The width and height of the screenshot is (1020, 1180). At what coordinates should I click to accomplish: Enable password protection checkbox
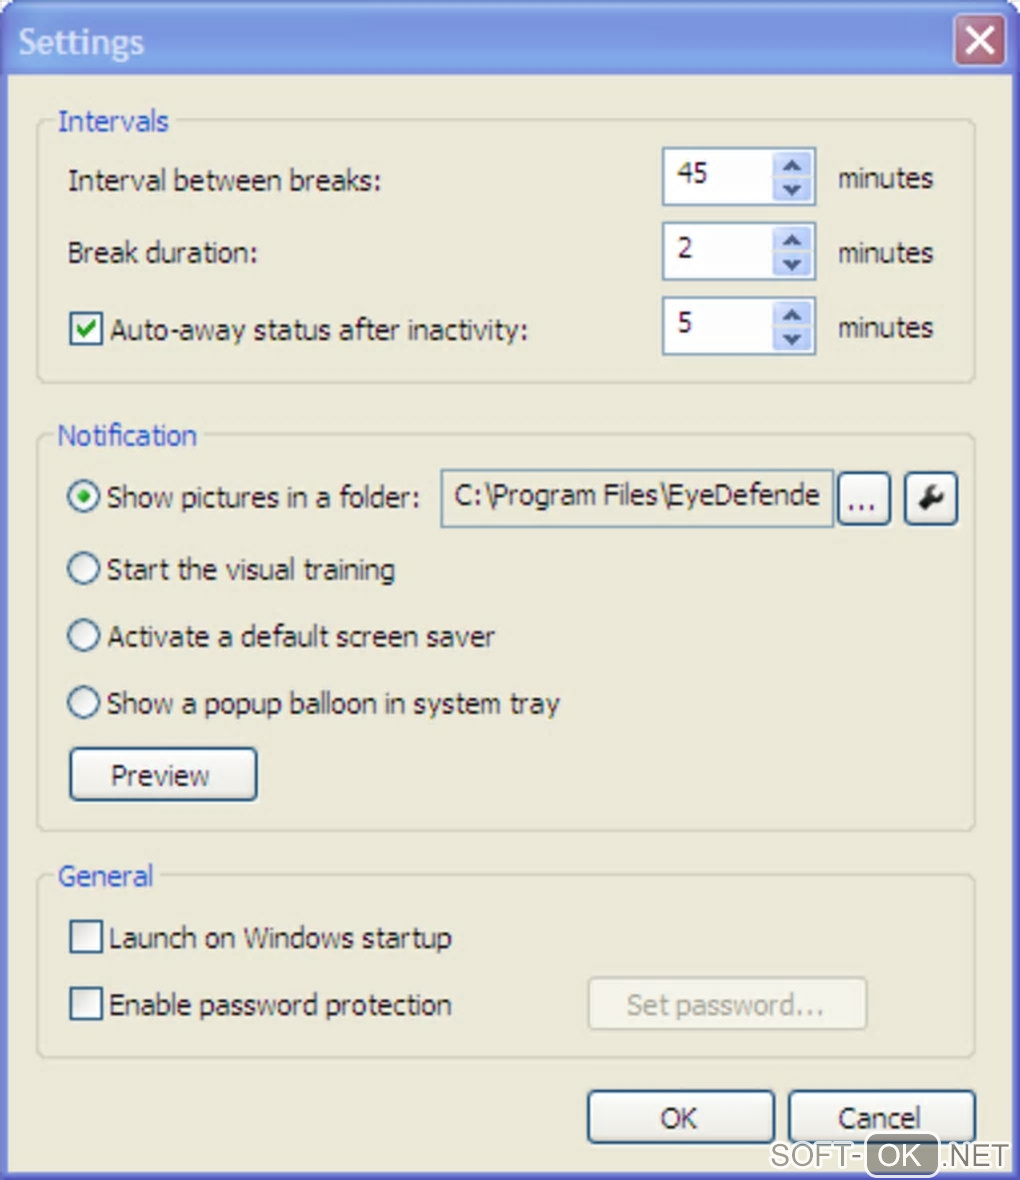coord(86,1004)
